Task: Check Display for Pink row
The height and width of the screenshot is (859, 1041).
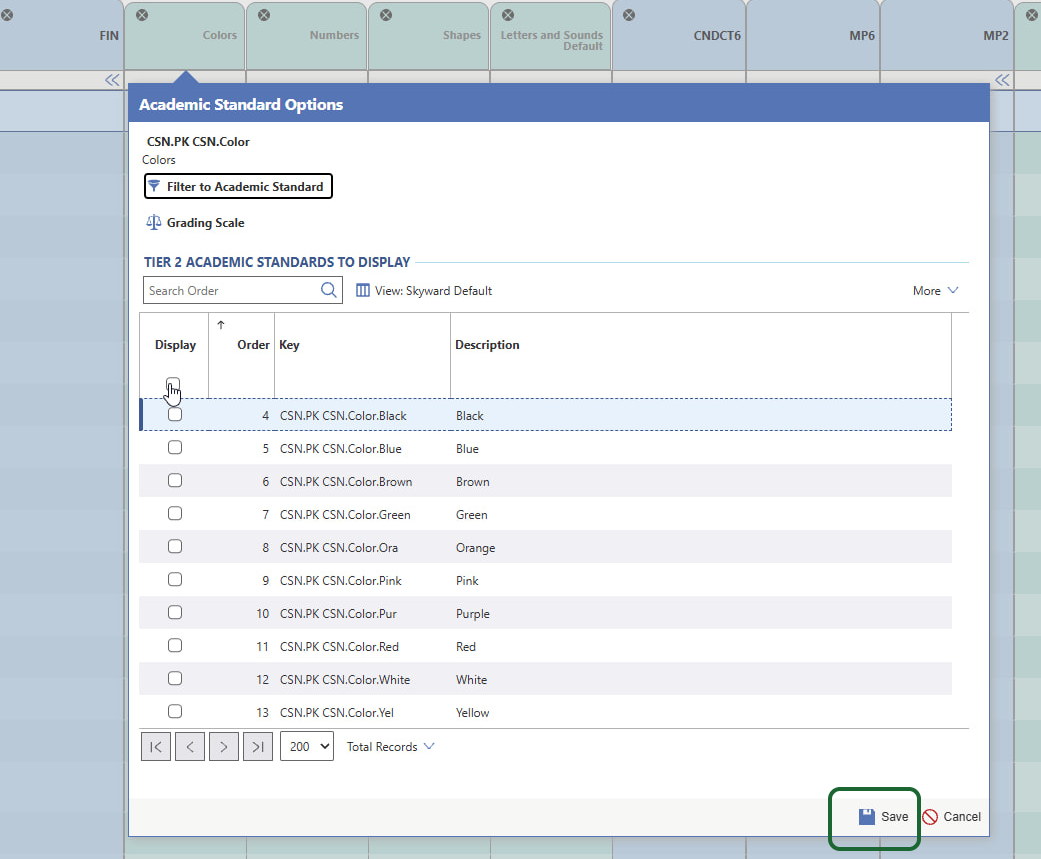Action: (x=175, y=580)
